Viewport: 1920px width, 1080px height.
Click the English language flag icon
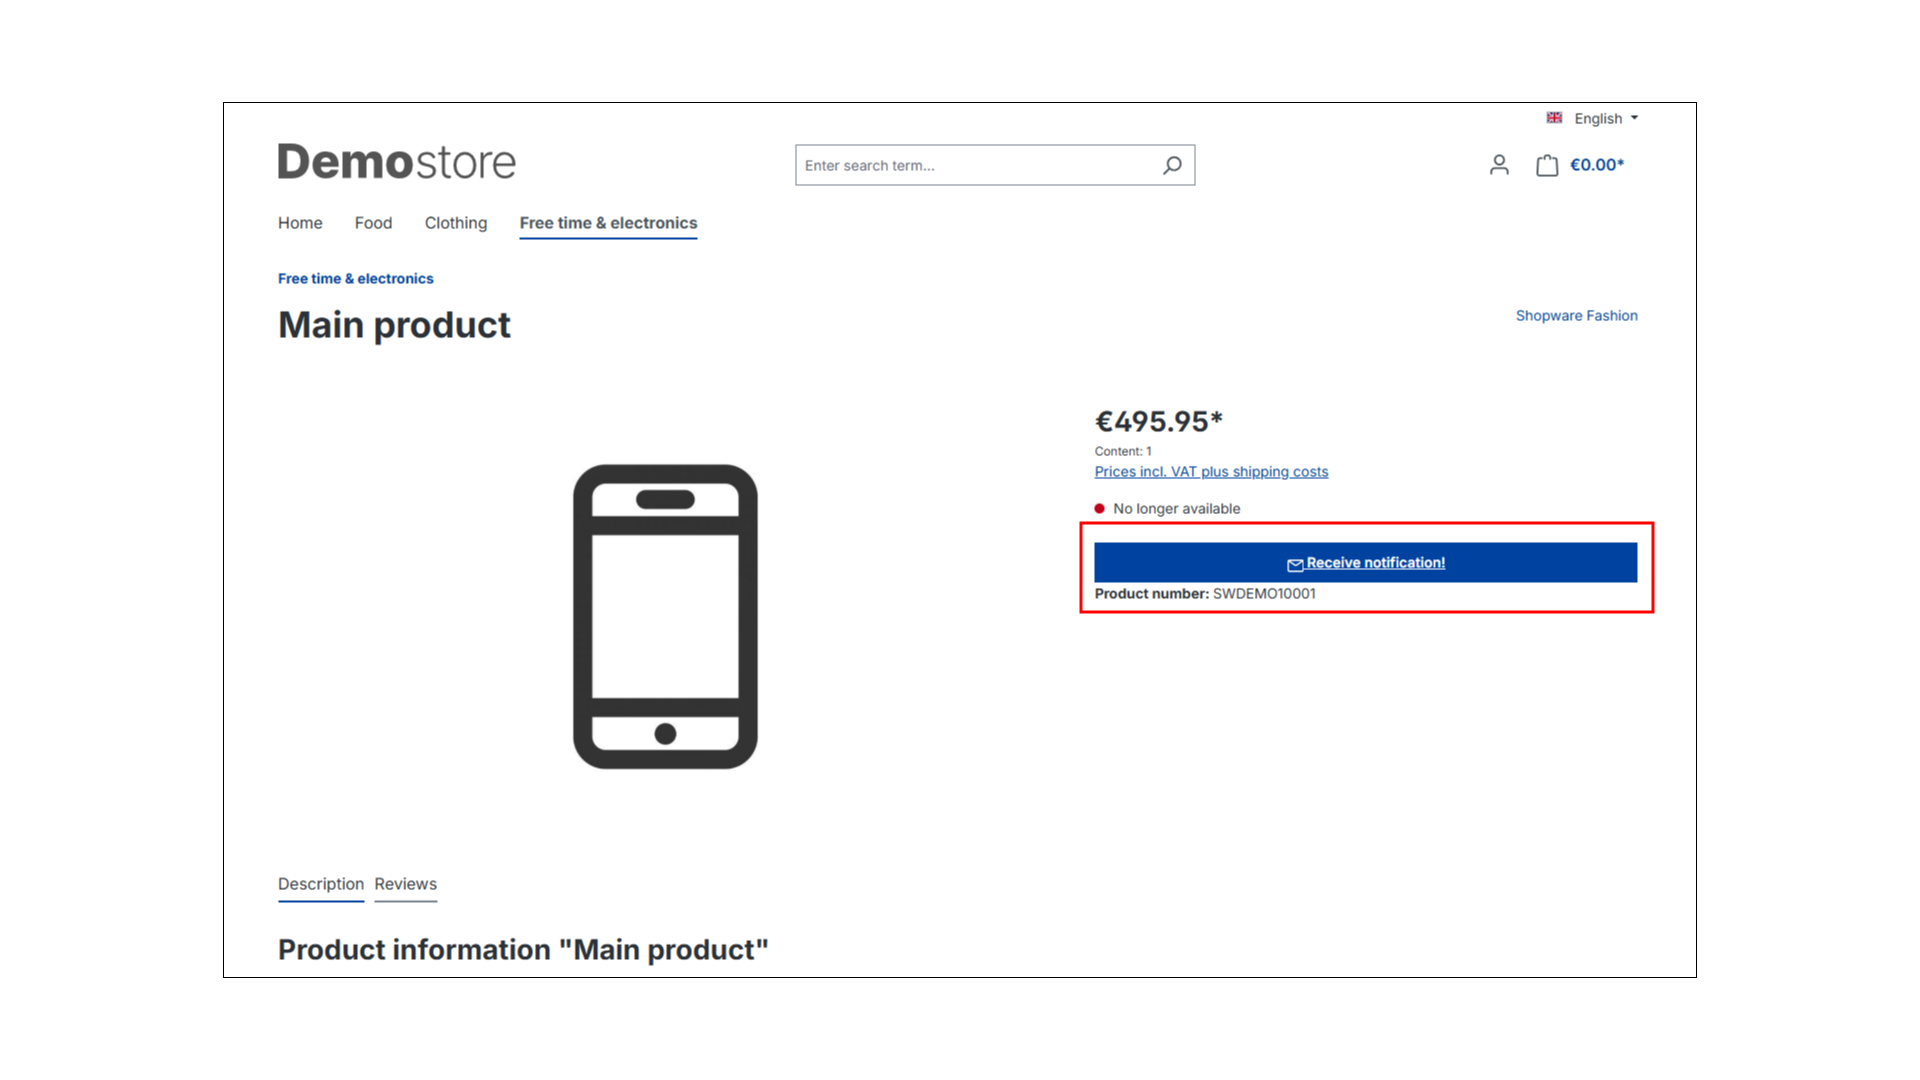(x=1555, y=117)
